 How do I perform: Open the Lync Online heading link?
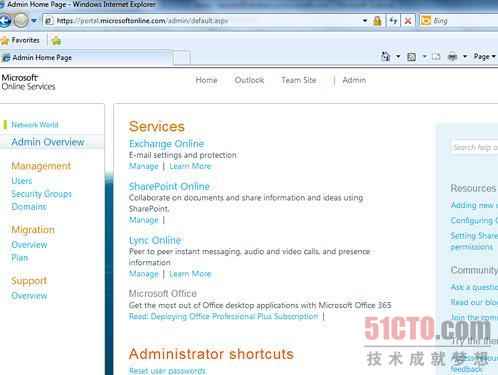click(155, 240)
